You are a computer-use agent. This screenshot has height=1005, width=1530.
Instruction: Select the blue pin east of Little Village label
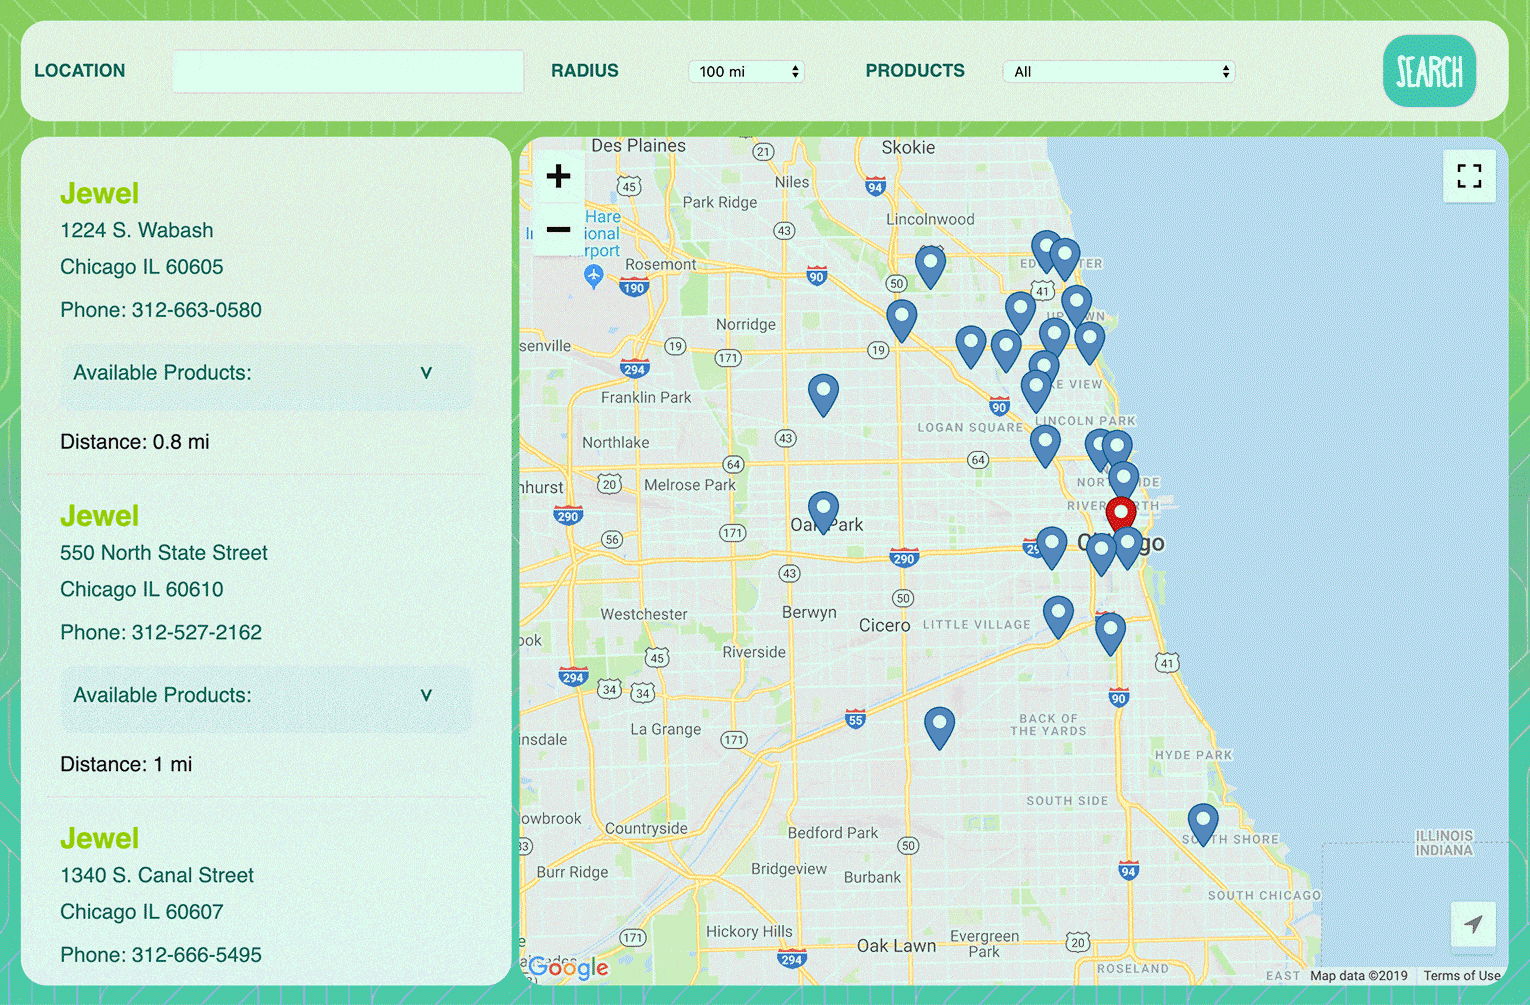[x=1058, y=617]
